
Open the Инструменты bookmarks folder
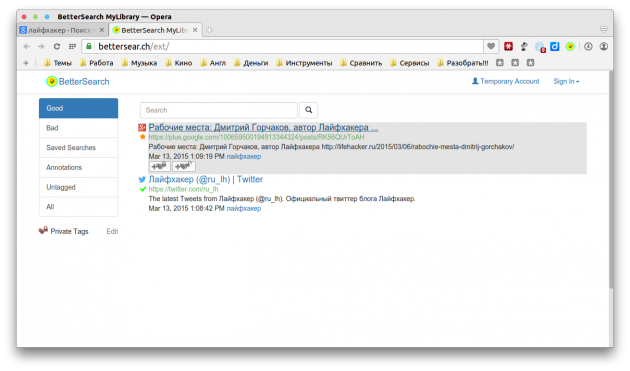304,63
